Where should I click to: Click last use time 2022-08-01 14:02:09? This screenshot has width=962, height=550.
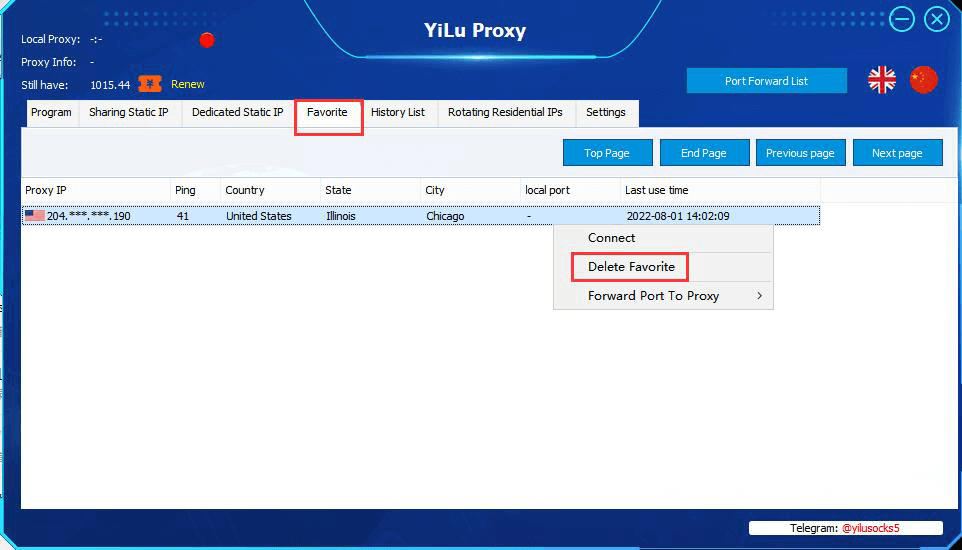[x=678, y=216]
